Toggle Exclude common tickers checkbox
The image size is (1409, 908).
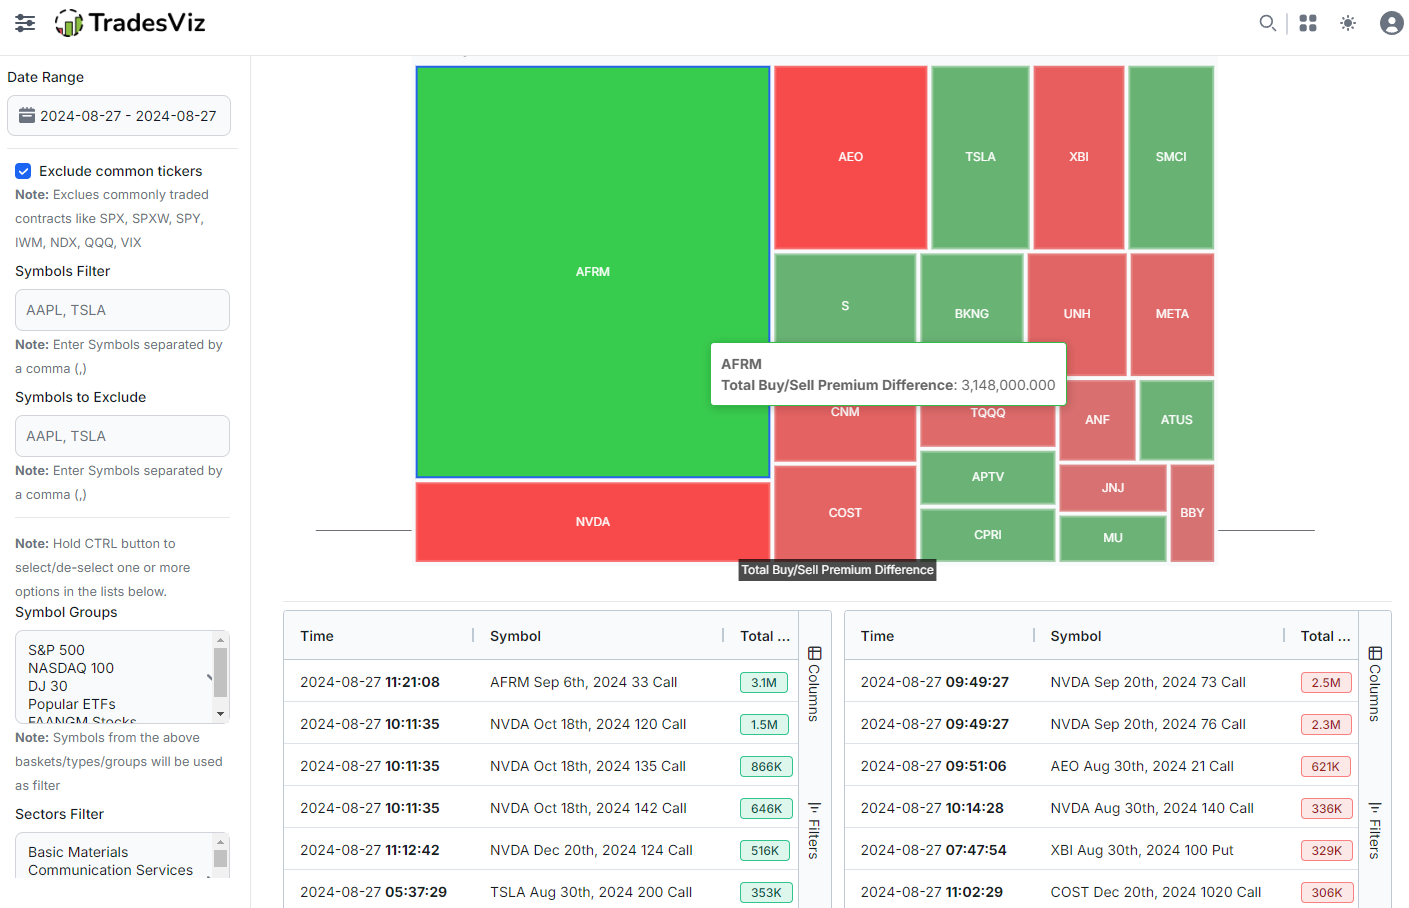pos(23,171)
